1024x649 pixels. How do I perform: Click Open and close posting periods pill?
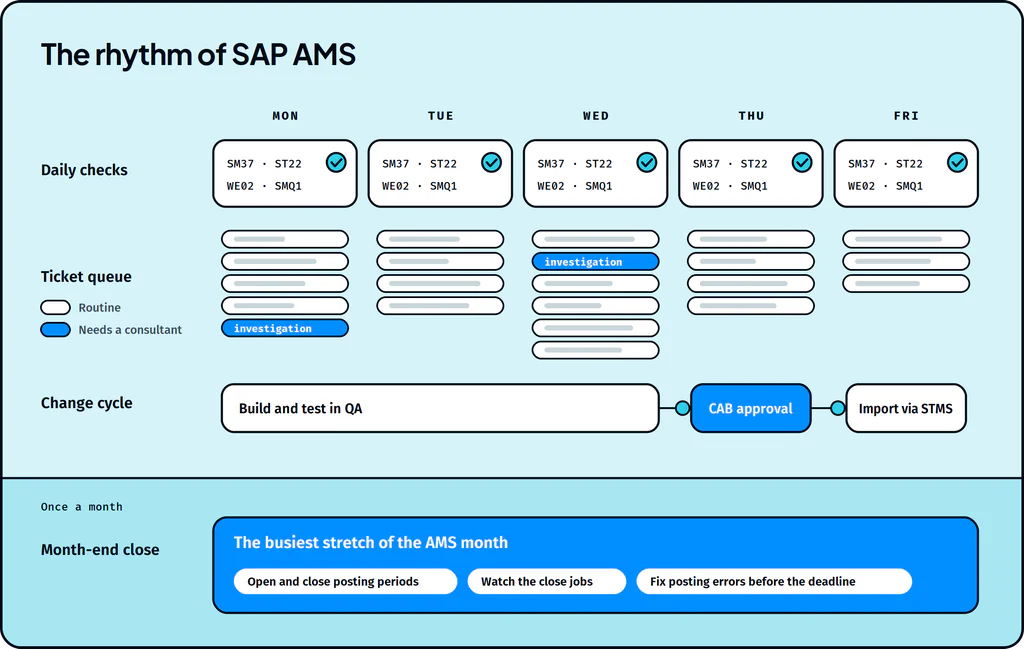(x=345, y=581)
